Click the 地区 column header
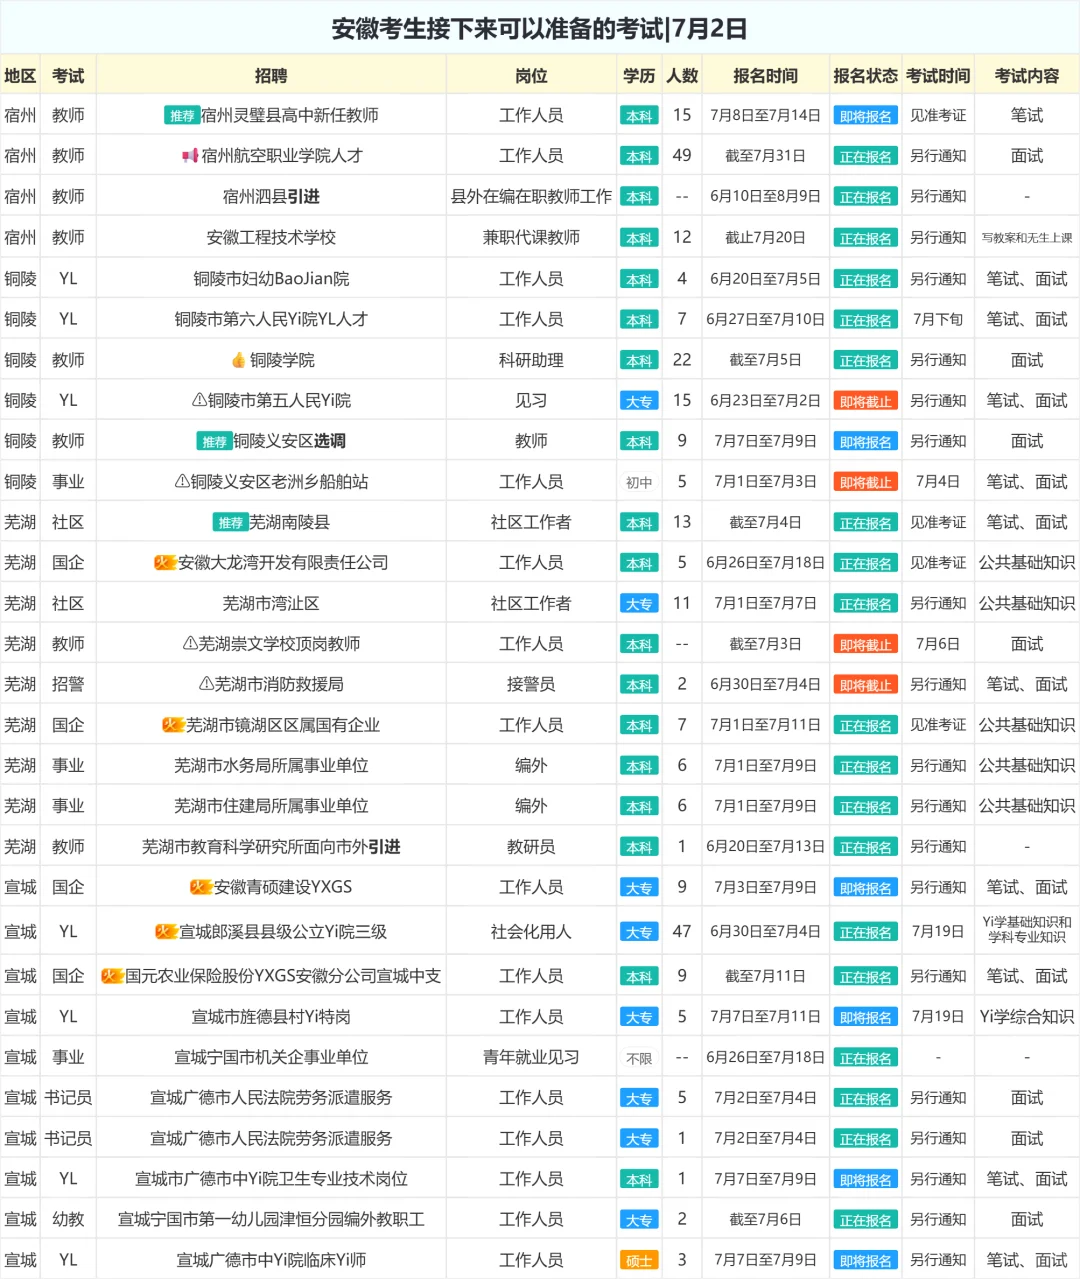 click(x=20, y=76)
